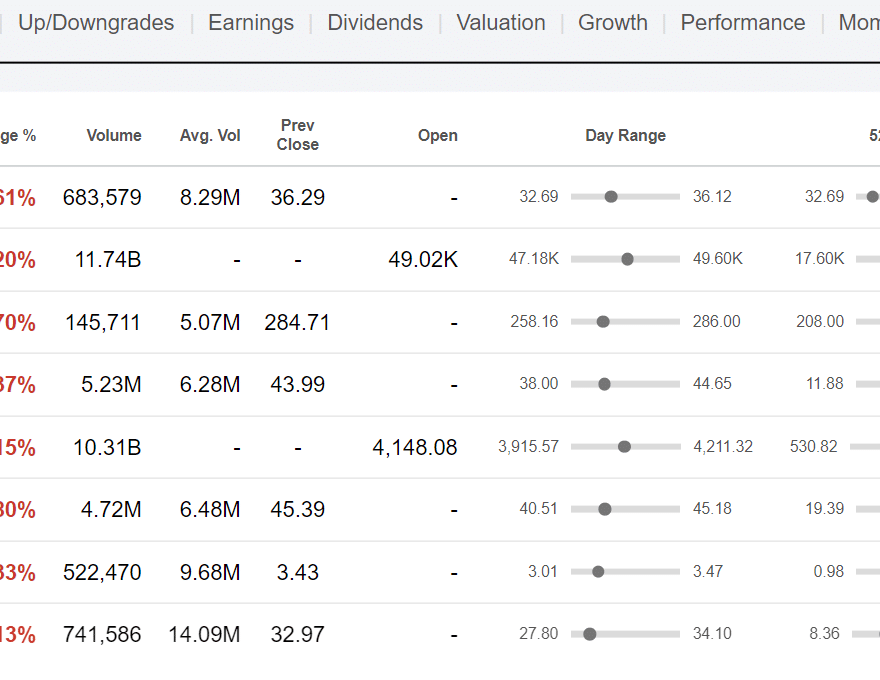
Task: Select 52-week low 530.82
Action: [814, 447]
